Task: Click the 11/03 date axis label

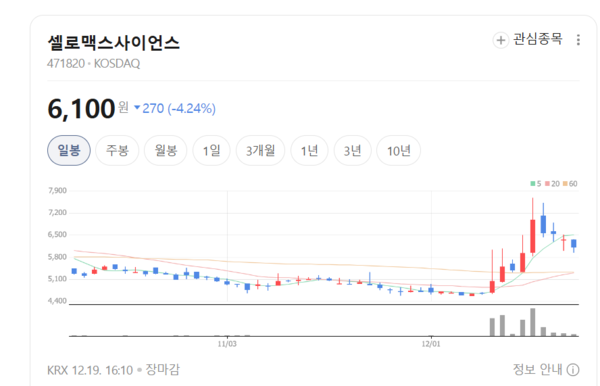Action: (227, 344)
